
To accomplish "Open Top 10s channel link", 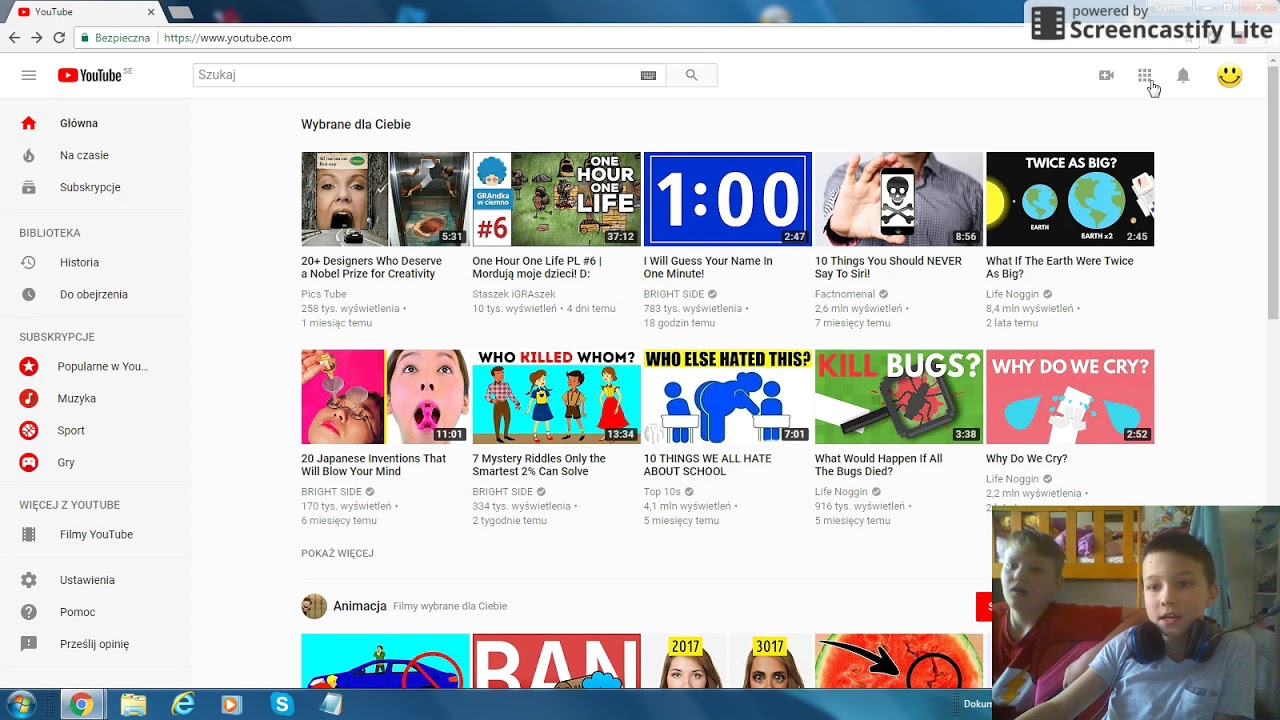I will pyautogui.click(x=662, y=492).
